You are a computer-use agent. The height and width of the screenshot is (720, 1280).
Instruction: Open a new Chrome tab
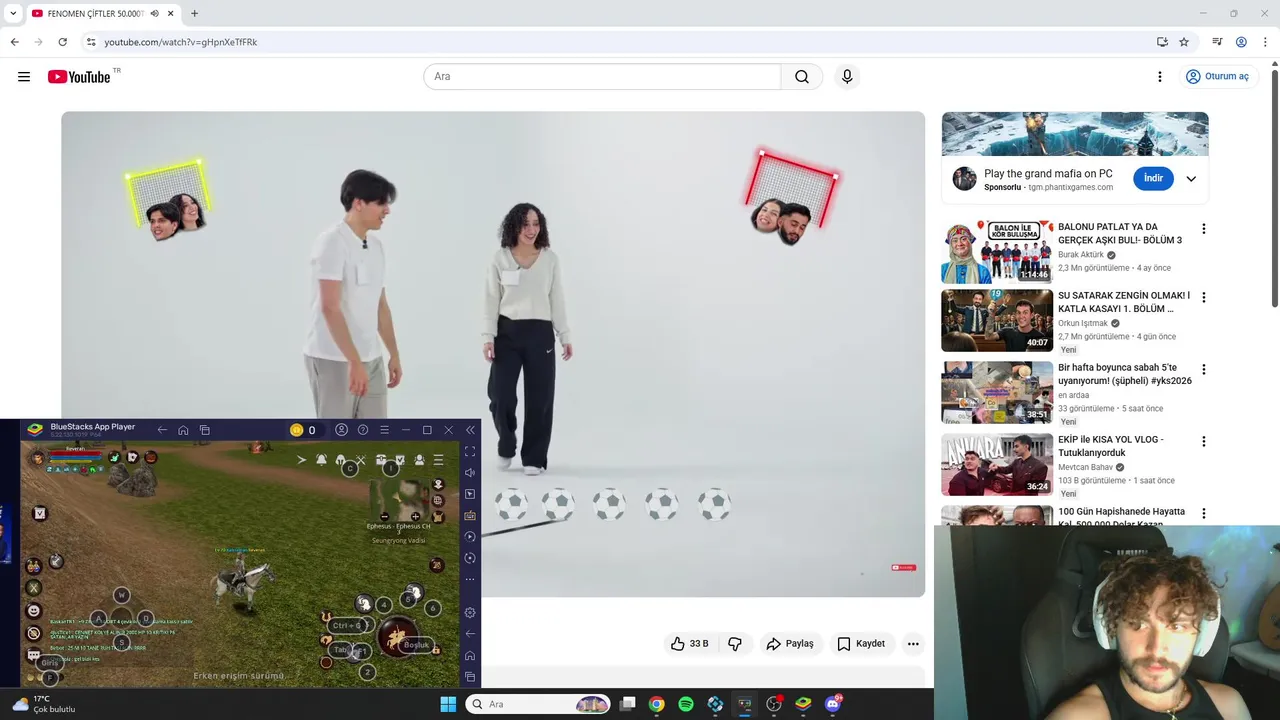[x=194, y=13]
